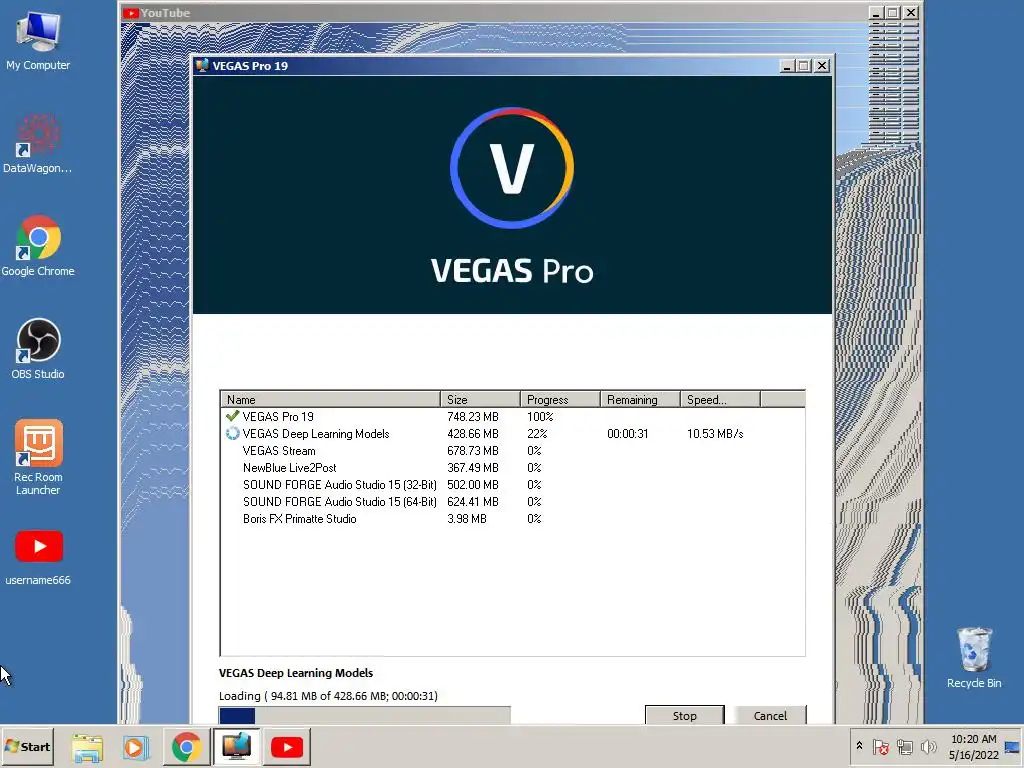The image size is (1024, 768).
Task: Click the Loading status text
Action: click(328, 696)
